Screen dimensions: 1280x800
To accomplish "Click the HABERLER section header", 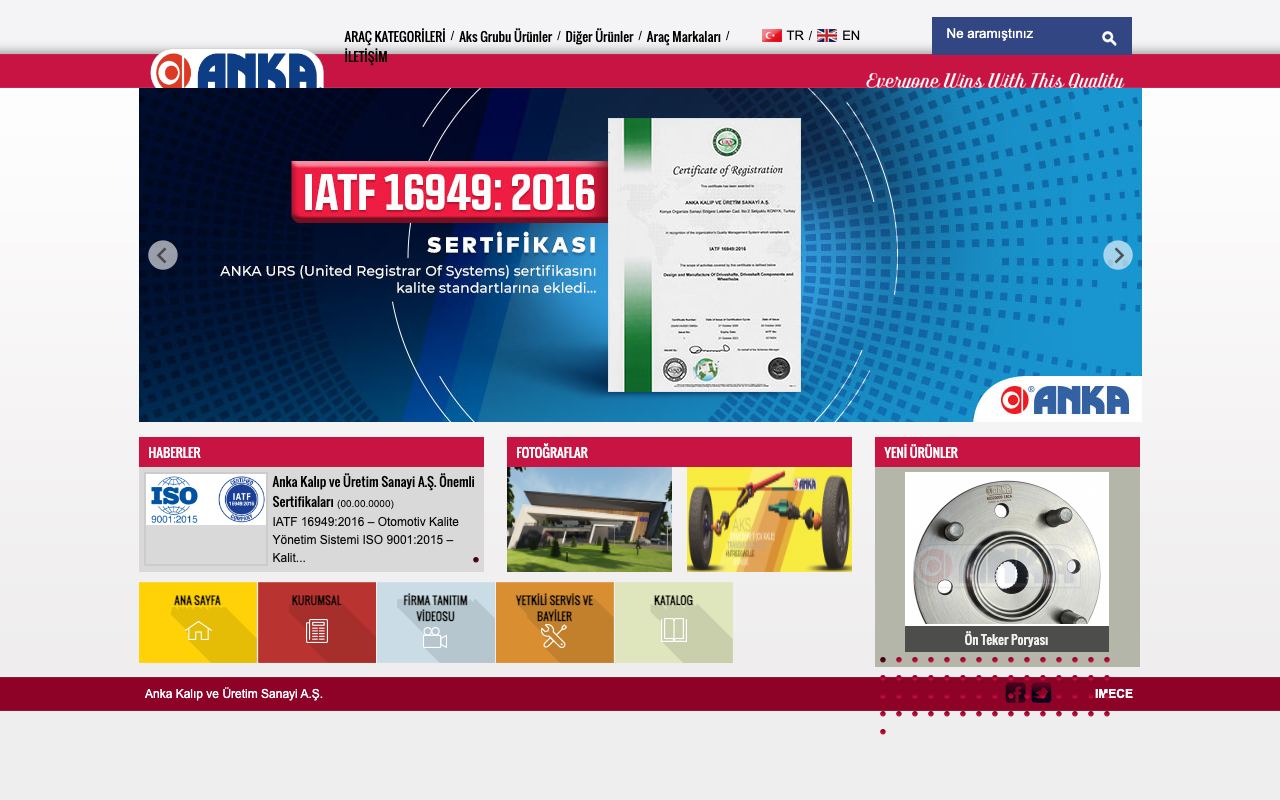I will point(311,452).
